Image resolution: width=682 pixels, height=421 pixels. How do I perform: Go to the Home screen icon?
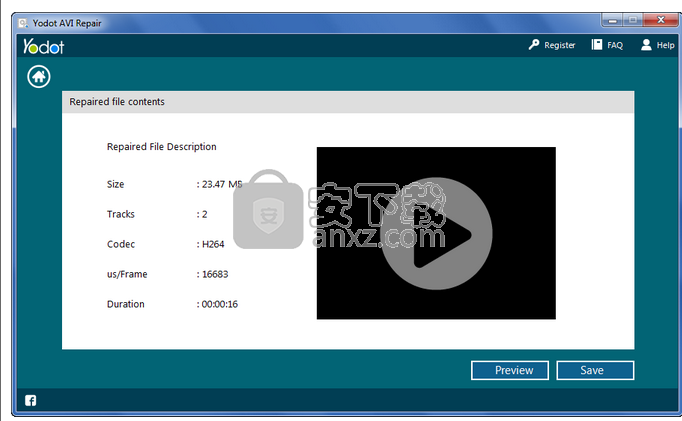tap(39, 77)
